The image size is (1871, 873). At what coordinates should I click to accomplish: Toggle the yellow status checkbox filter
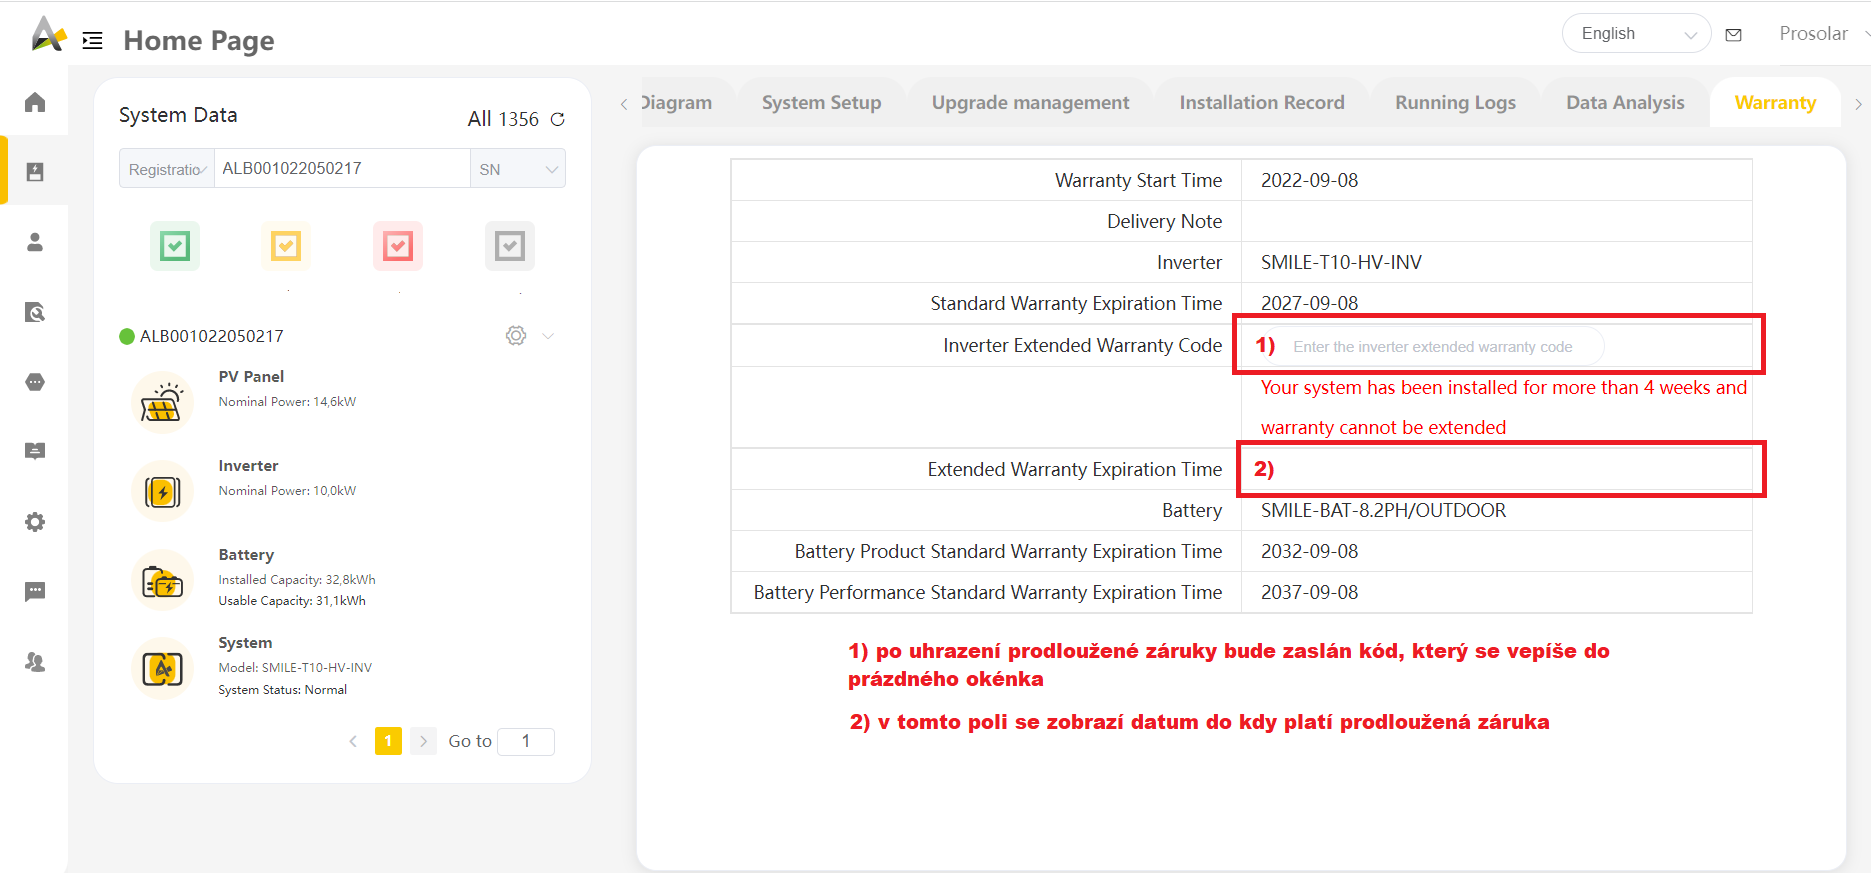(x=286, y=246)
